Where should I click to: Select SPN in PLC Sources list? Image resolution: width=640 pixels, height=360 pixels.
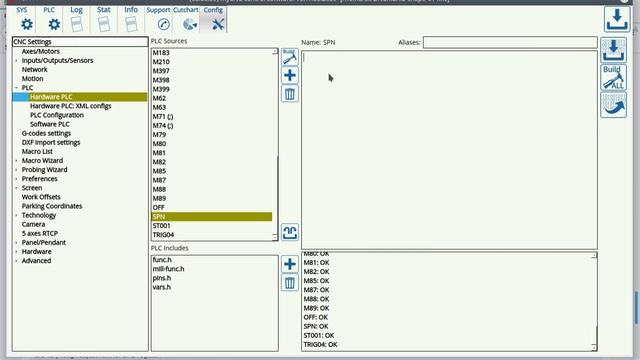point(212,217)
